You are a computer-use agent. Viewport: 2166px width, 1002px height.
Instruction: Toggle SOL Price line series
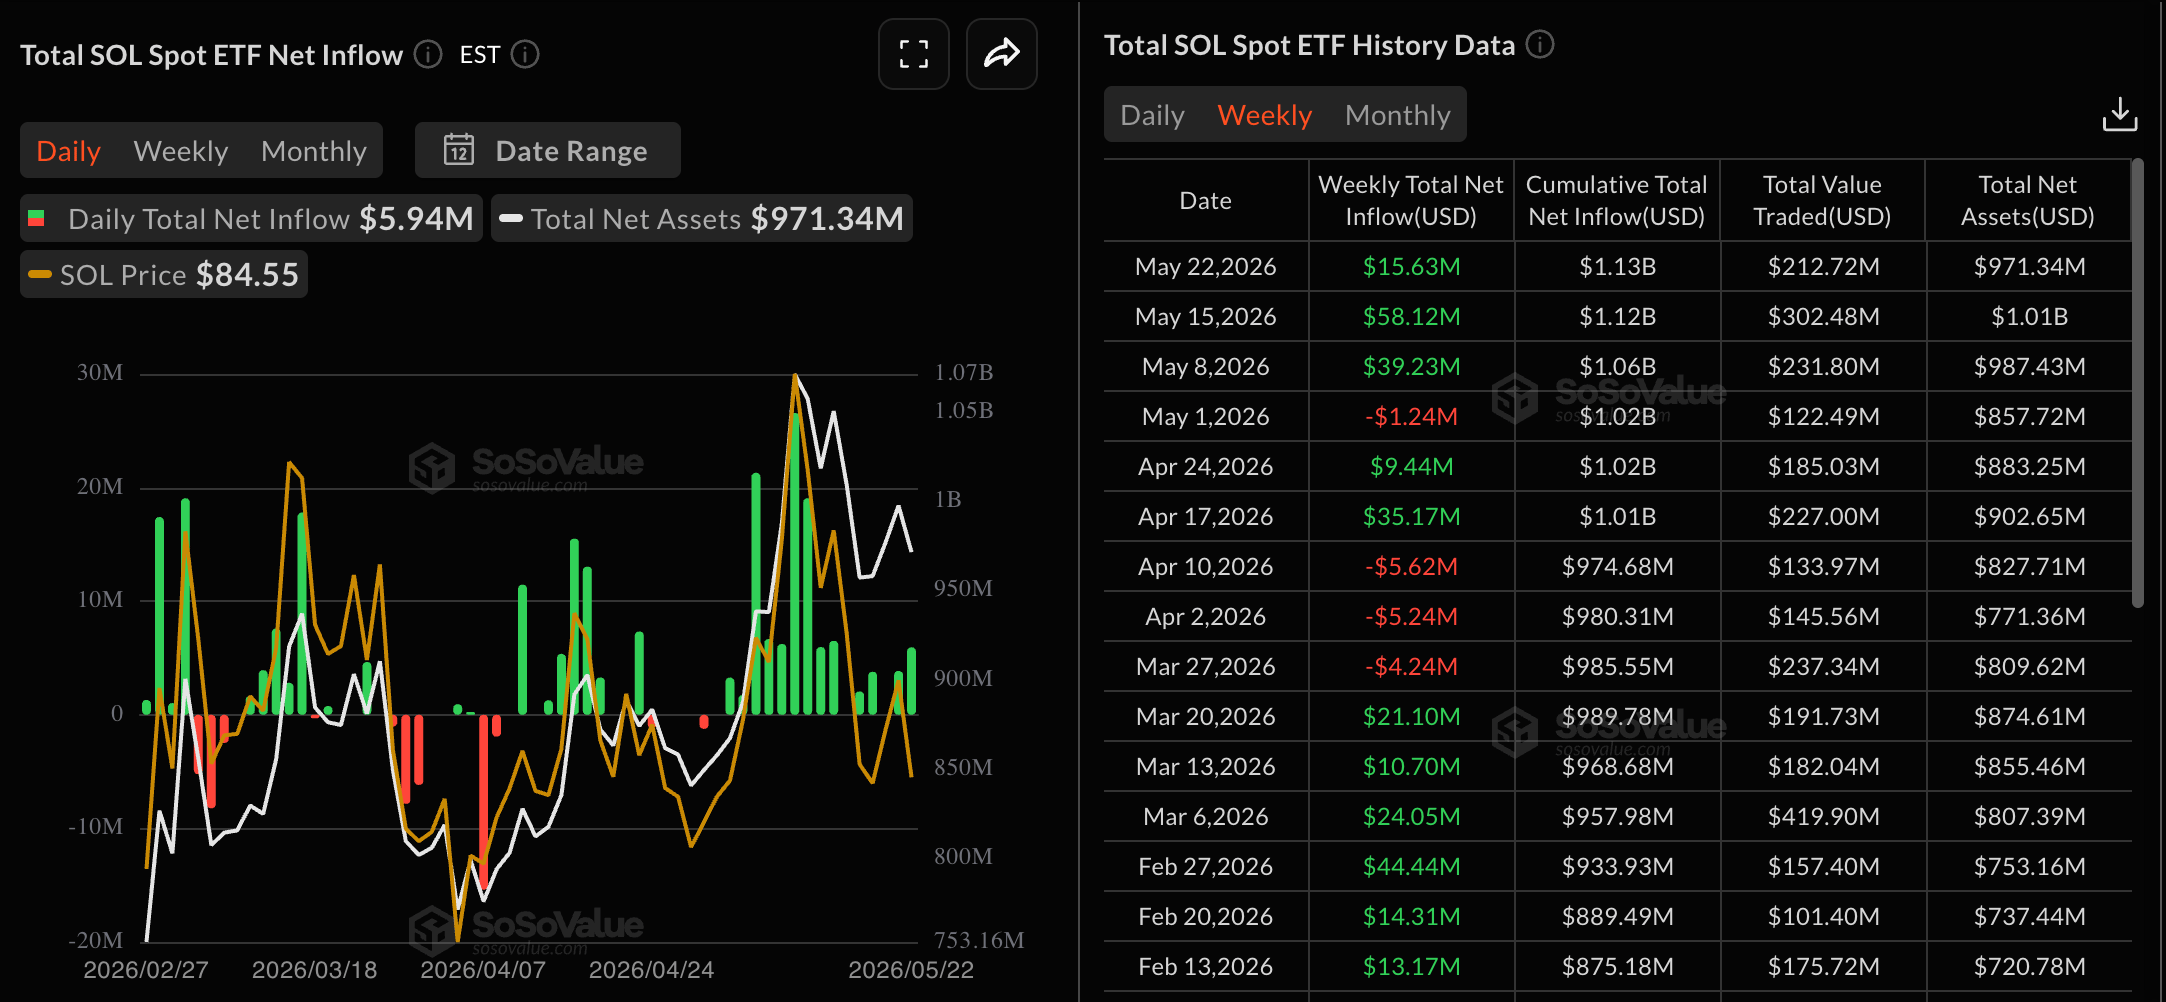tap(164, 274)
